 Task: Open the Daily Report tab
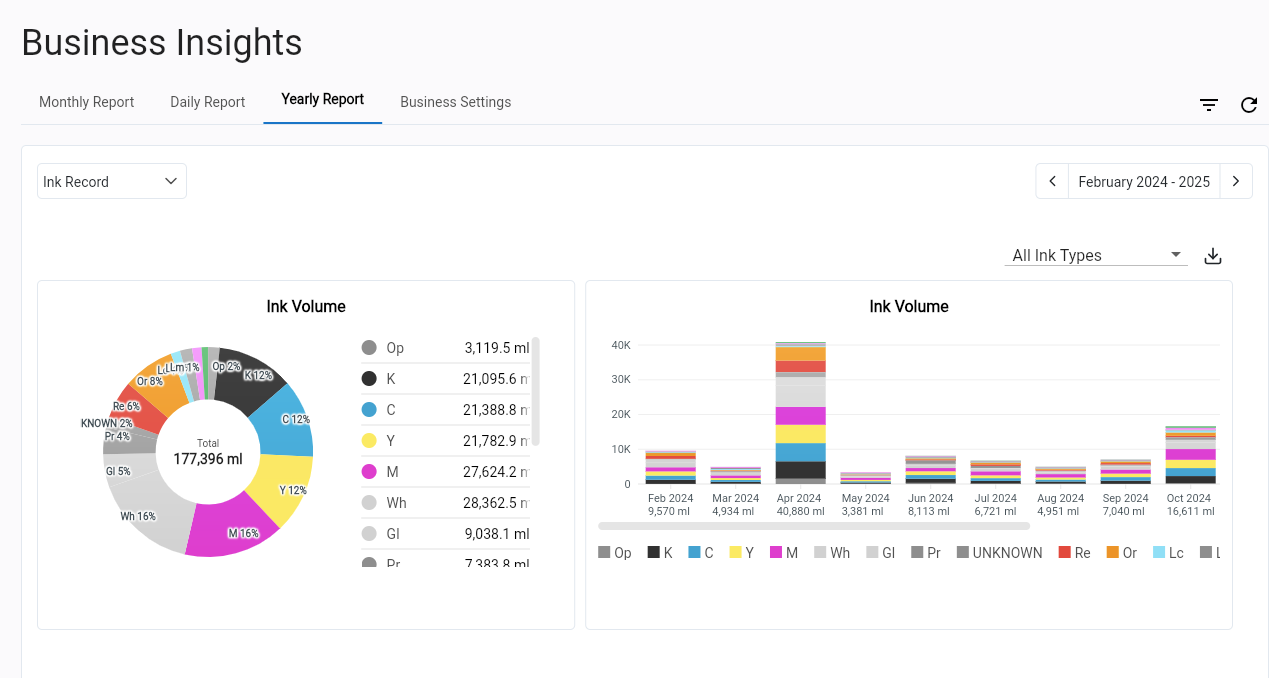[208, 102]
